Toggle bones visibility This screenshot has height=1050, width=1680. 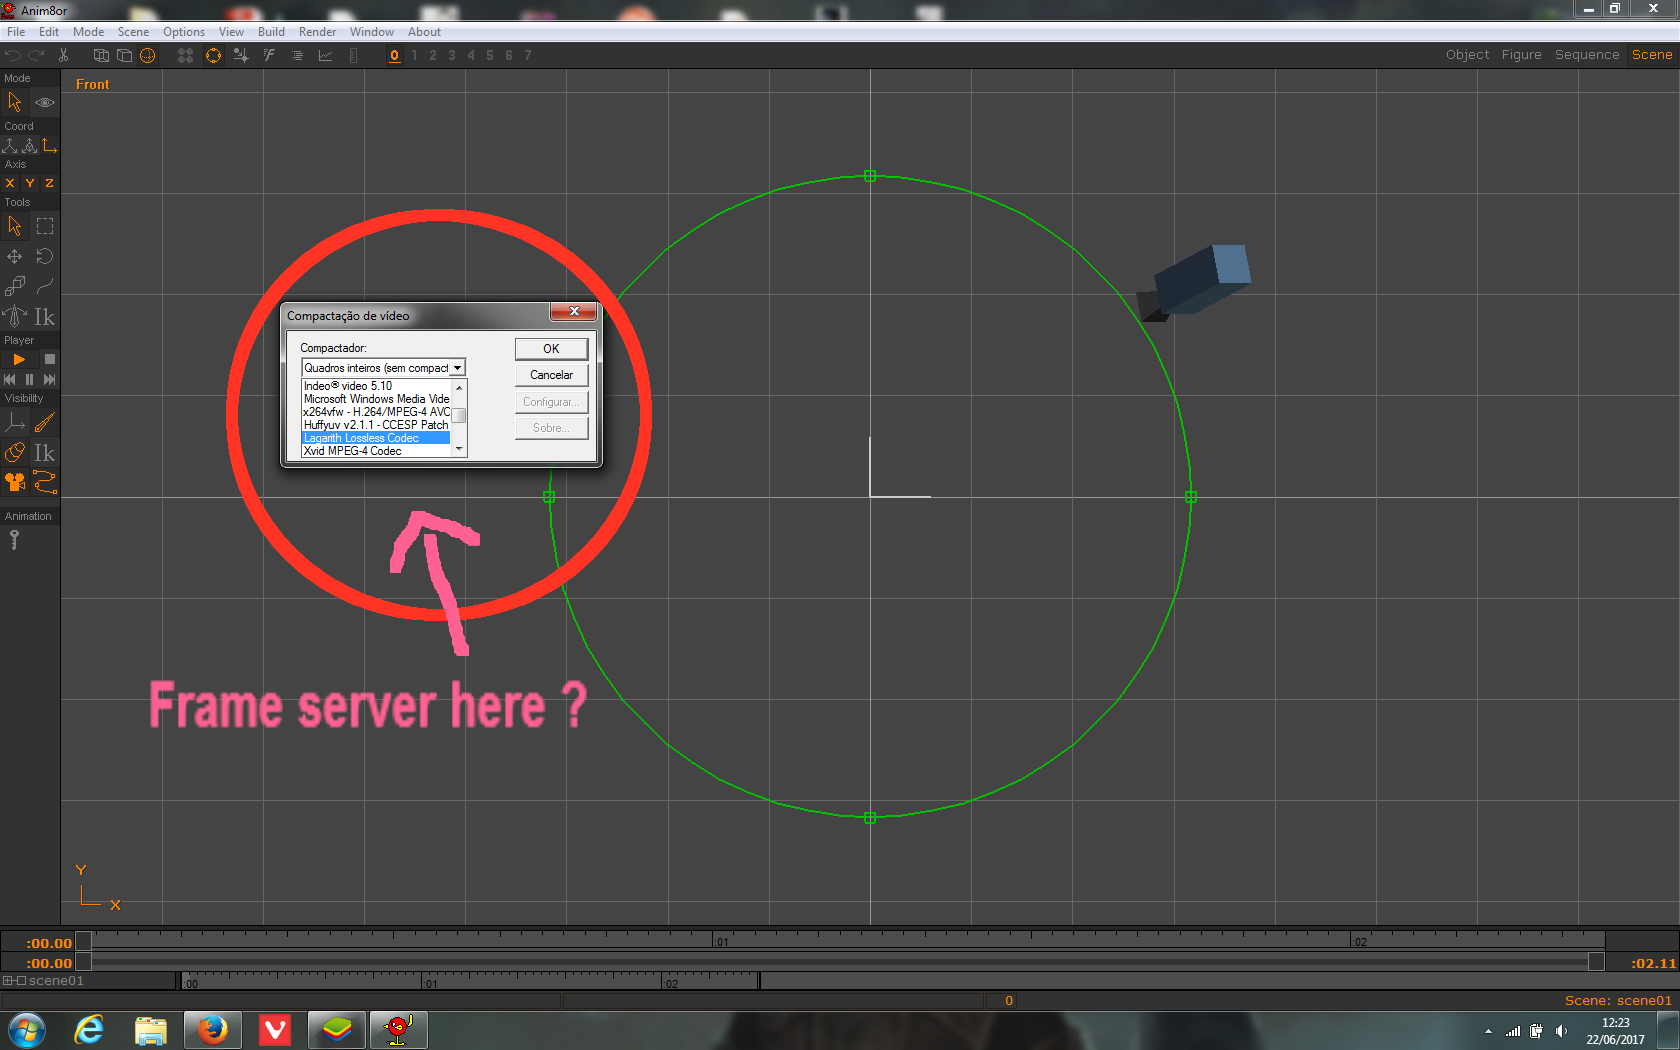pyautogui.click(x=45, y=423)
